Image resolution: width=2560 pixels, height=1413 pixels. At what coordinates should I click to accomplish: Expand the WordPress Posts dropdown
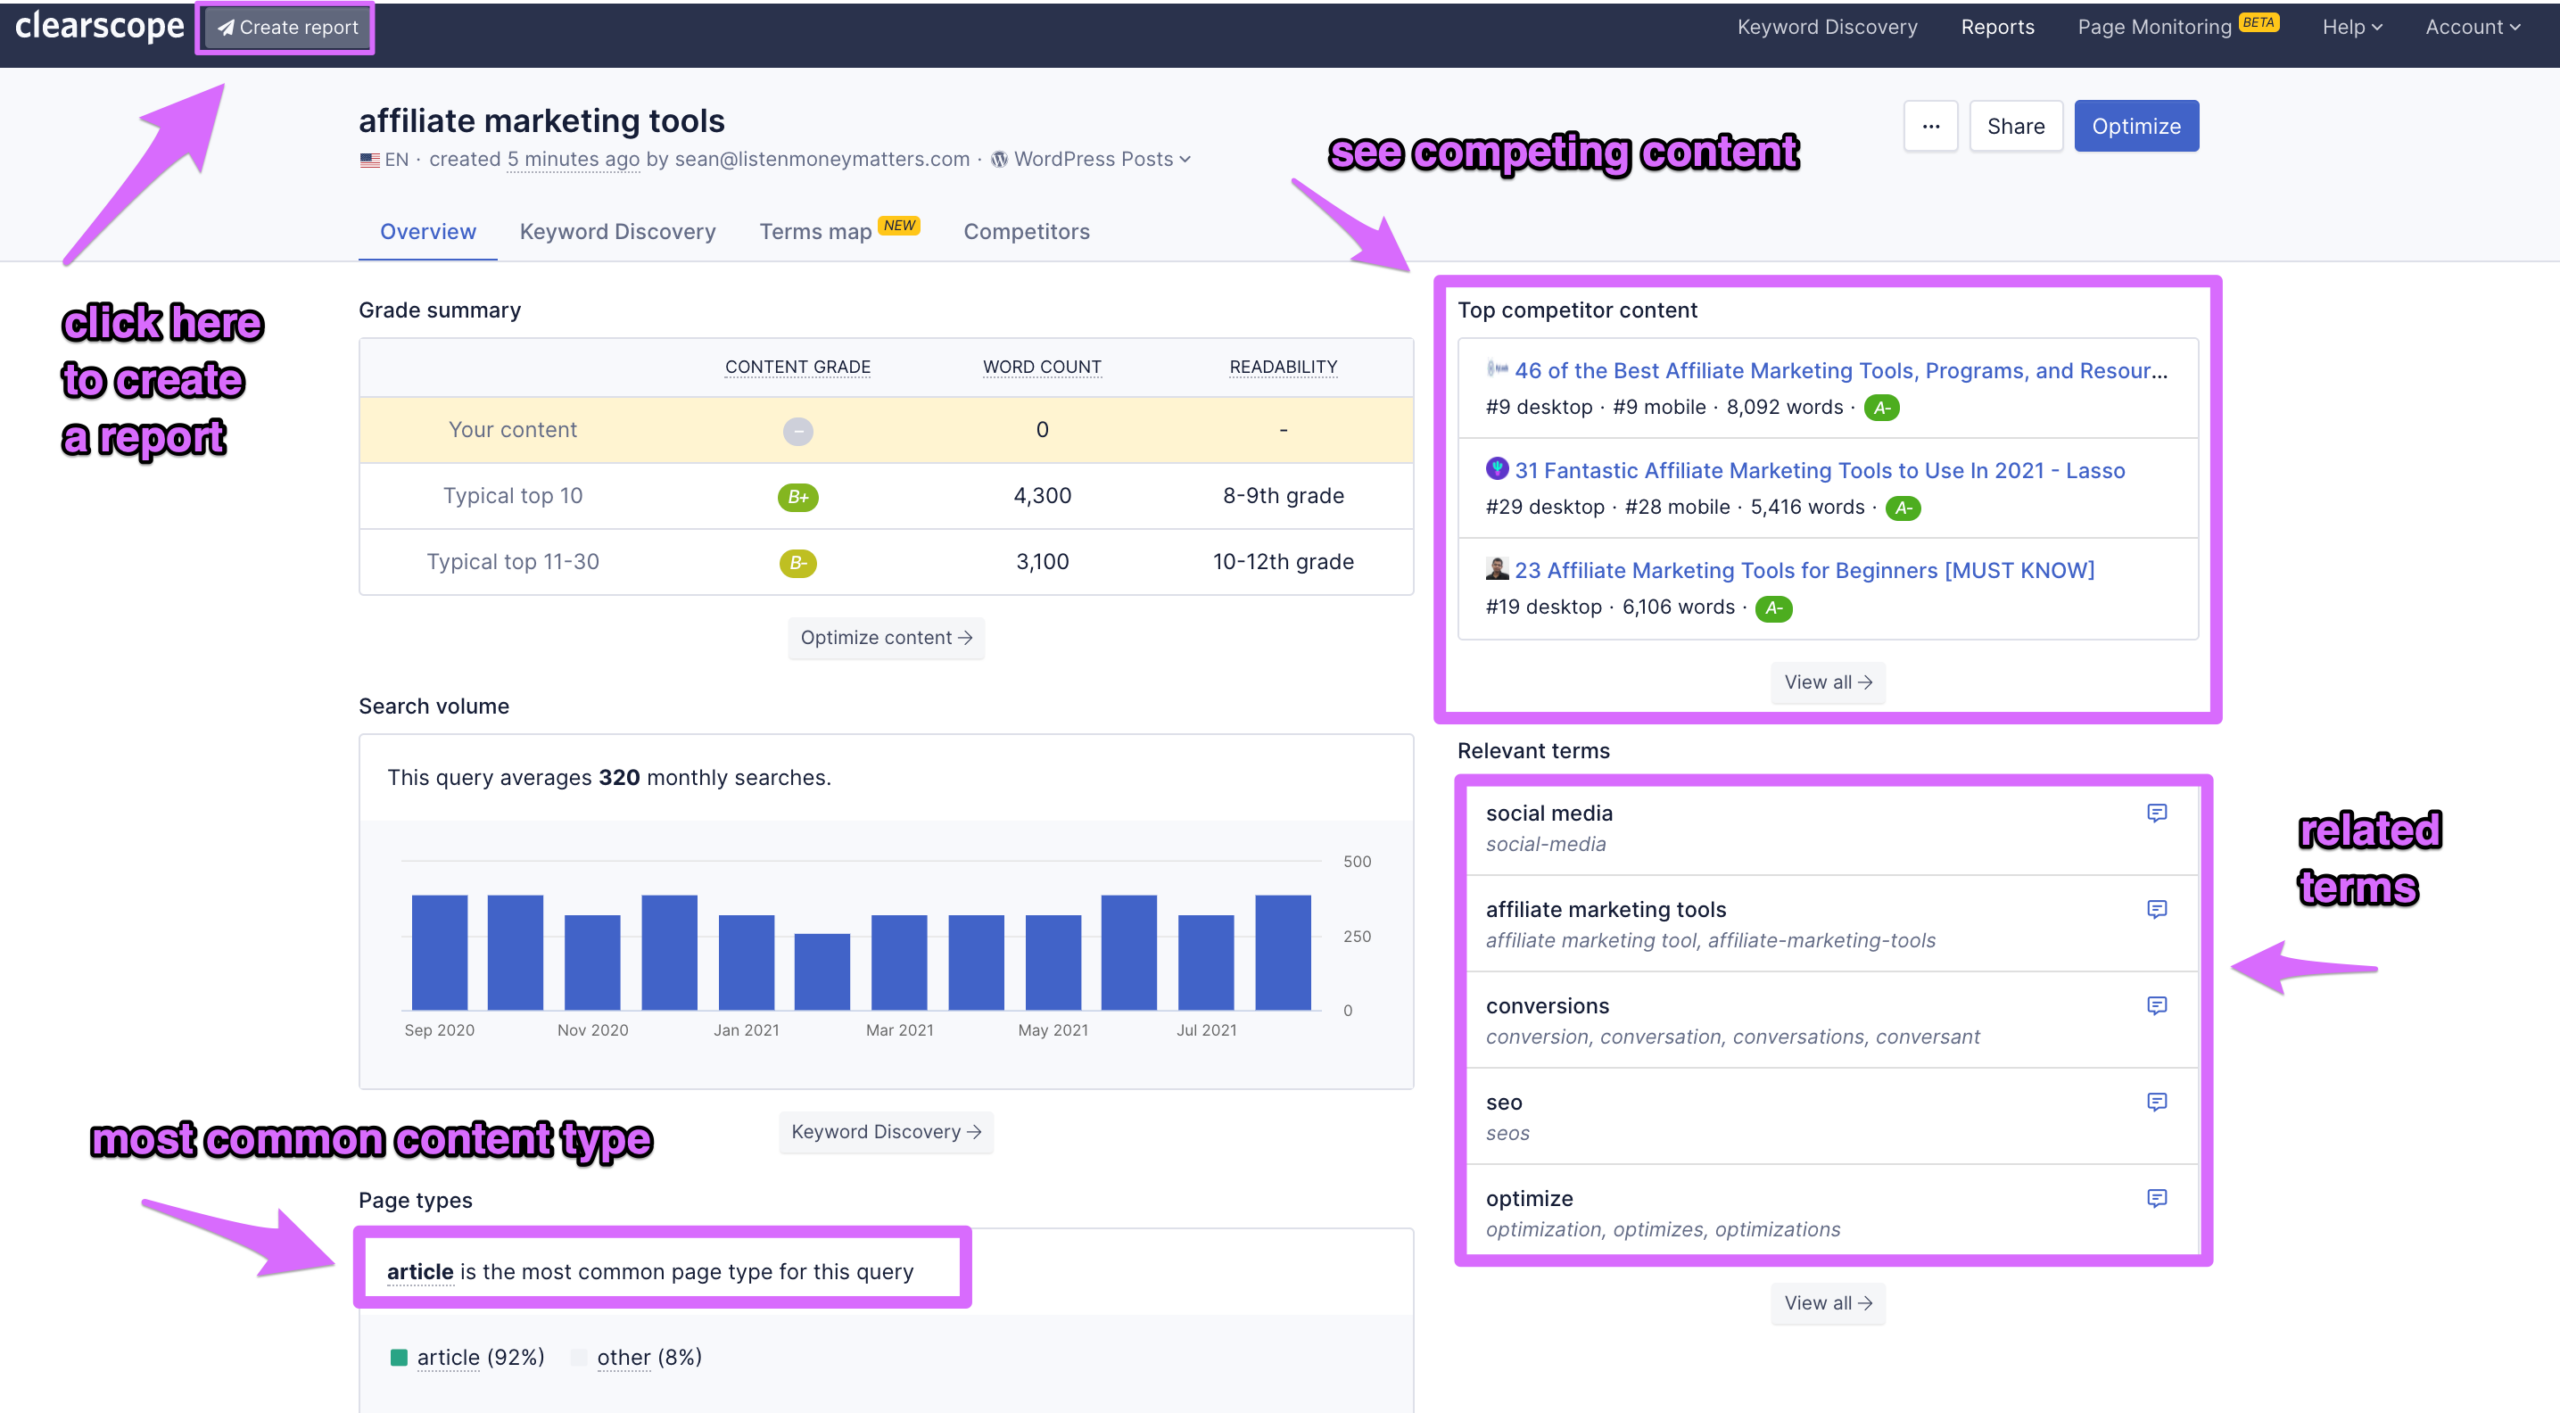(x=1091, y=159)
